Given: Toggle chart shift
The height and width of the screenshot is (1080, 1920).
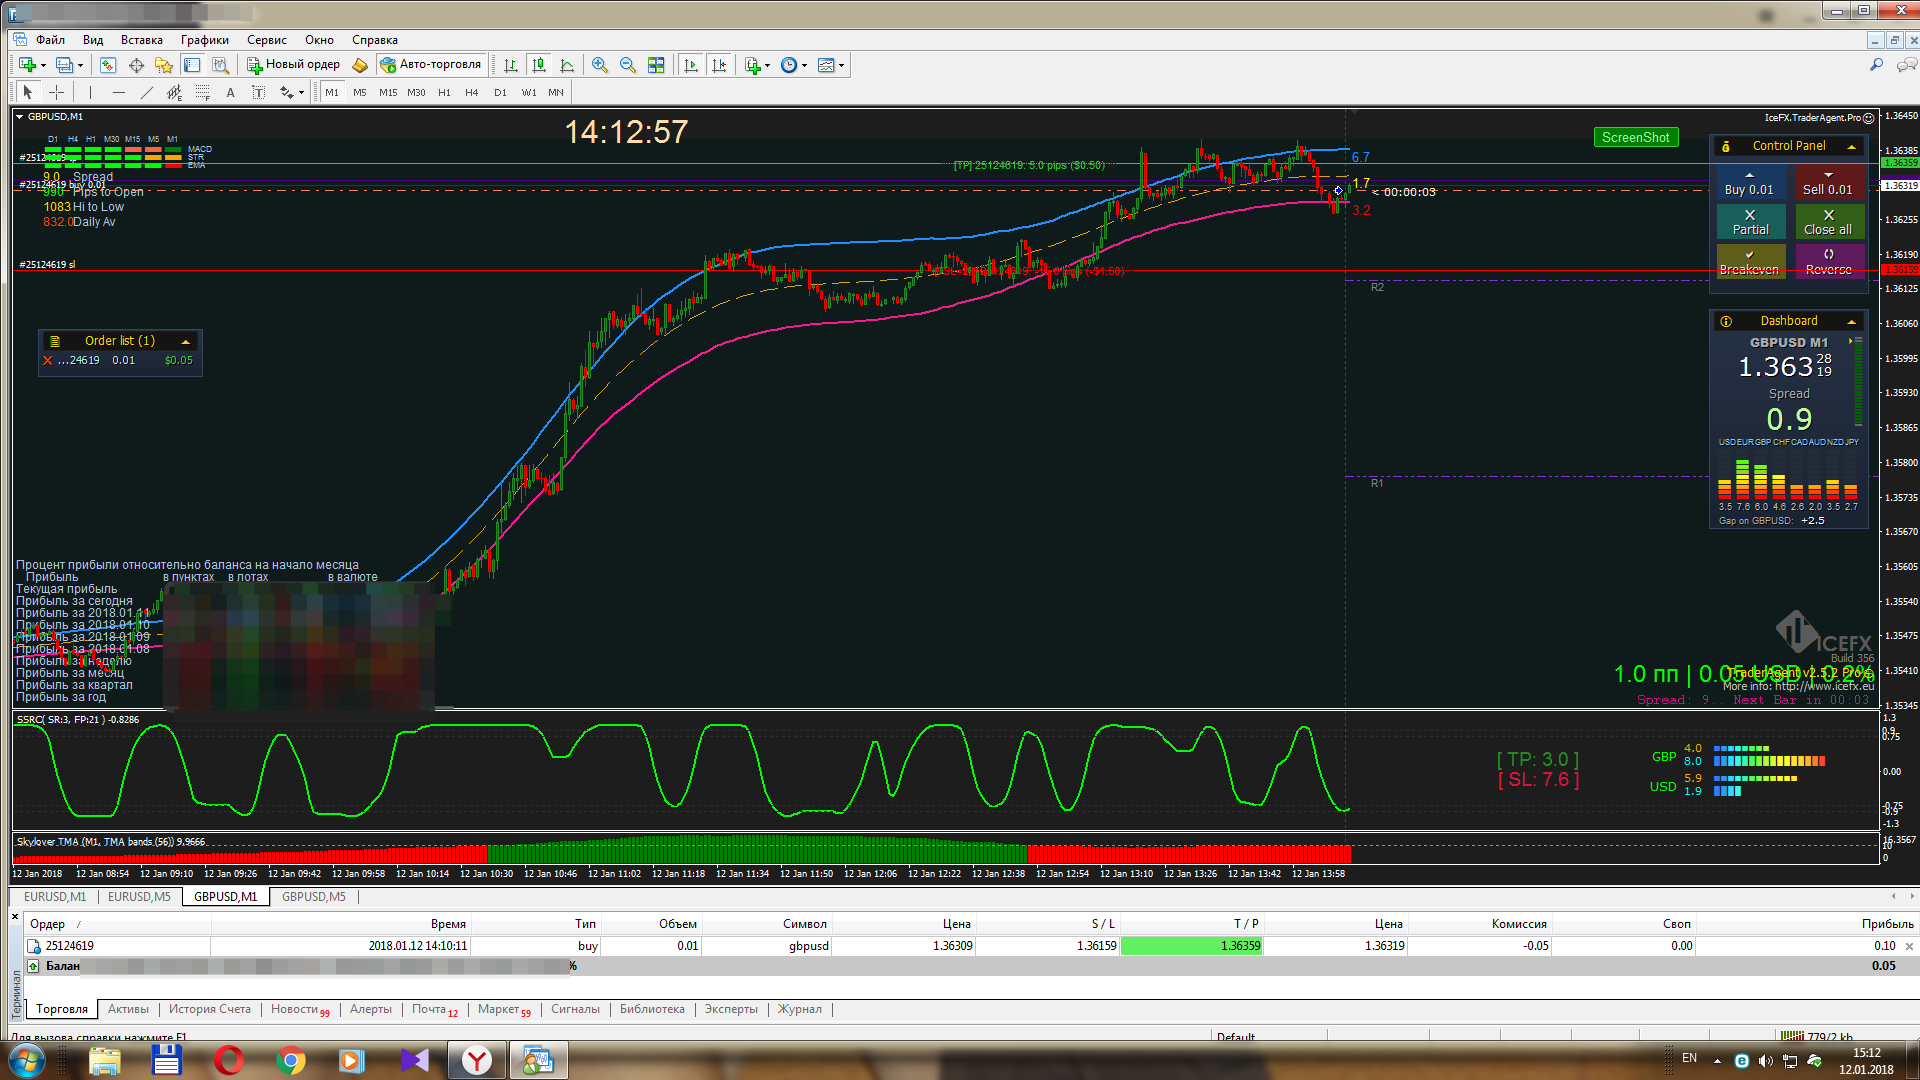Looking at the screenshot, I should coord(719,65).
